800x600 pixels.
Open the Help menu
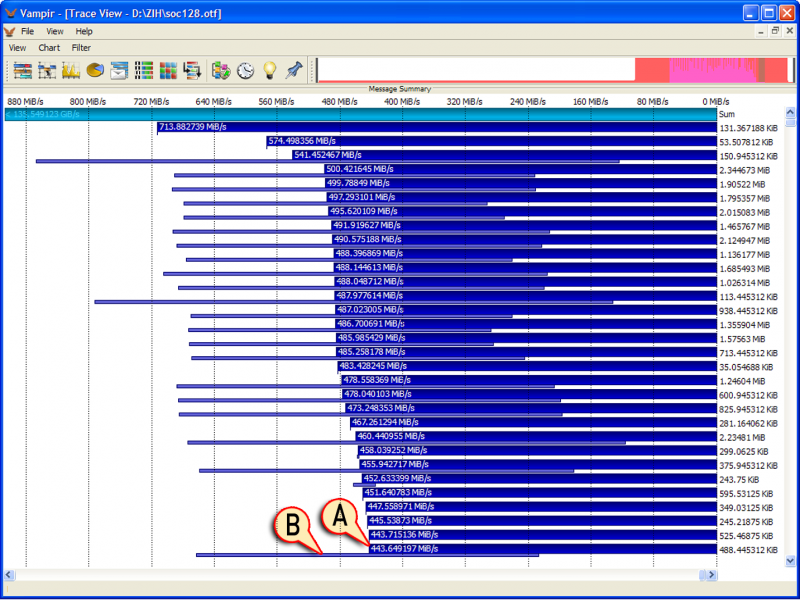pos(84,32)
